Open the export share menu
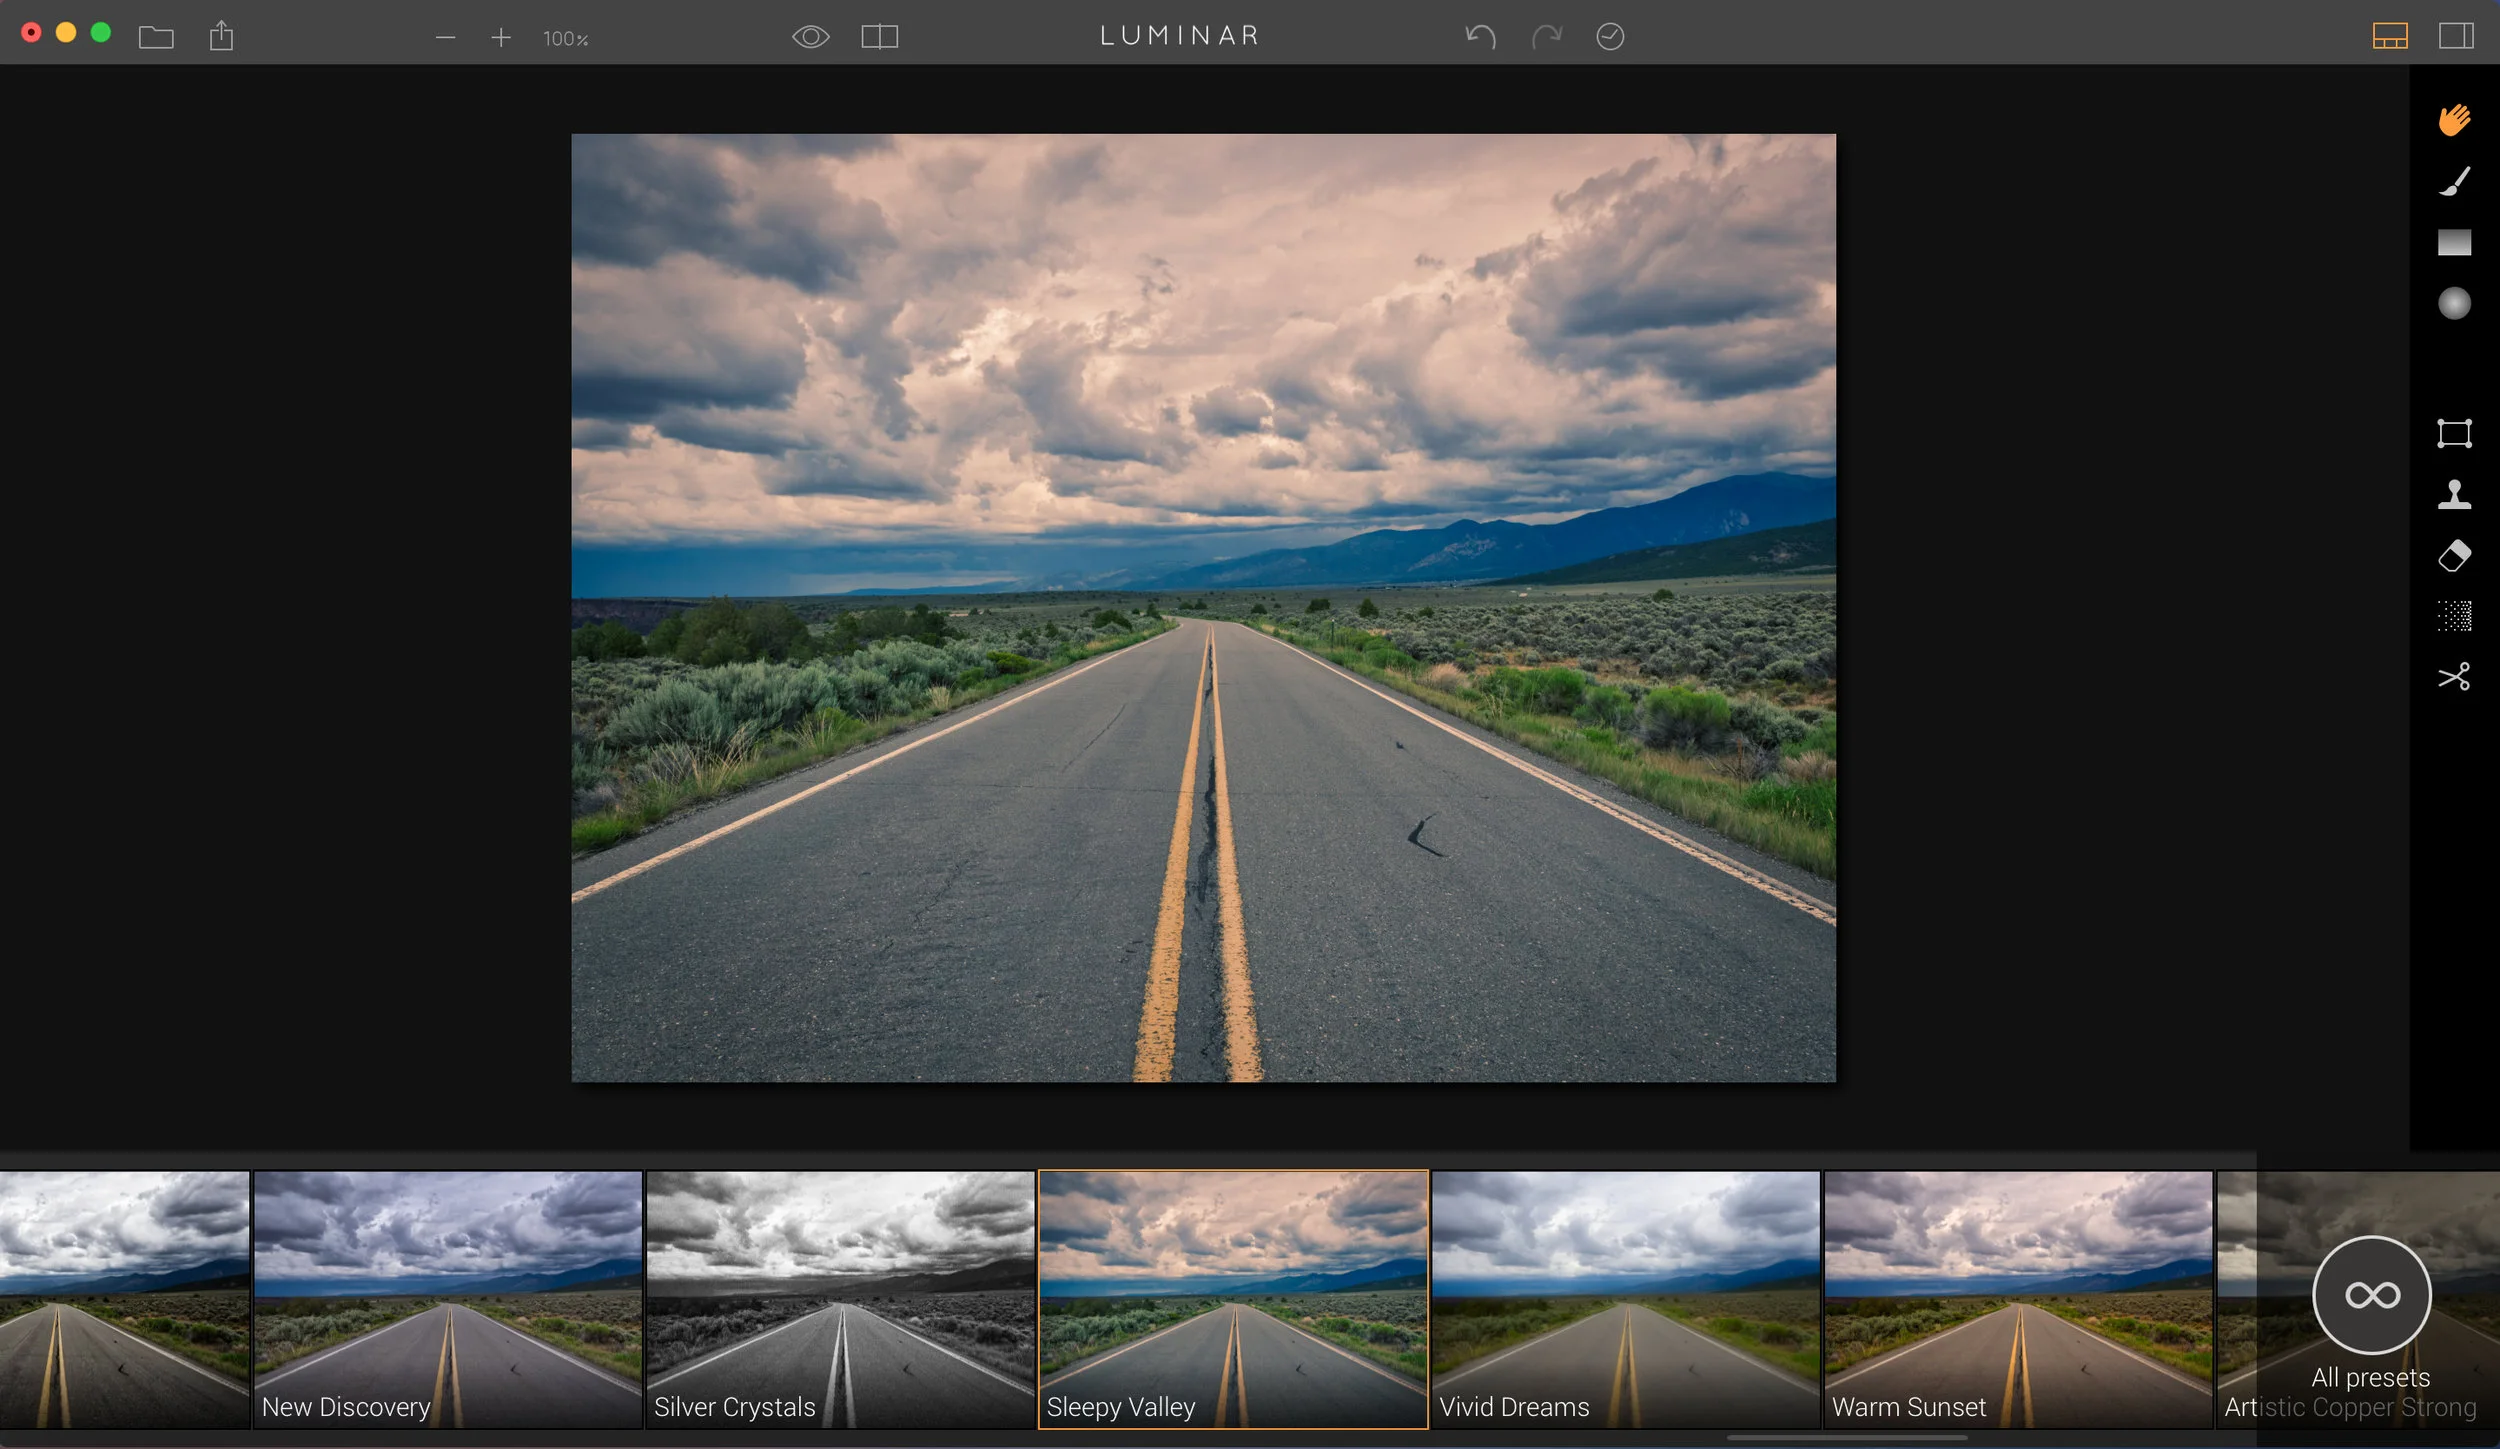The width and height of the screenshot is (2500, 1449). tap(221, 37)
